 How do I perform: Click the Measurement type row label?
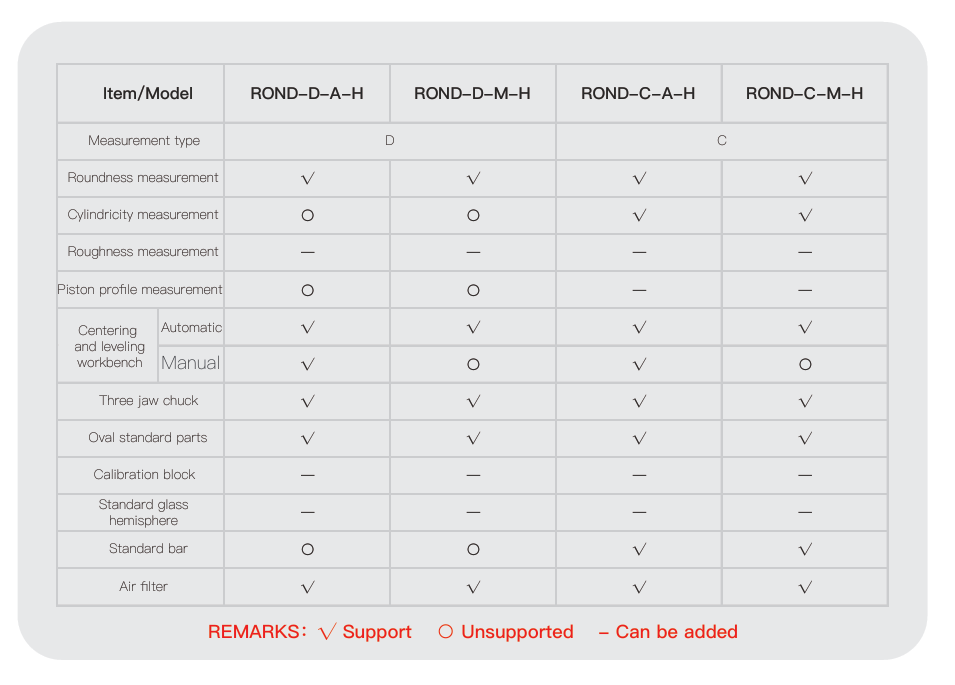[x=144, y=141]
